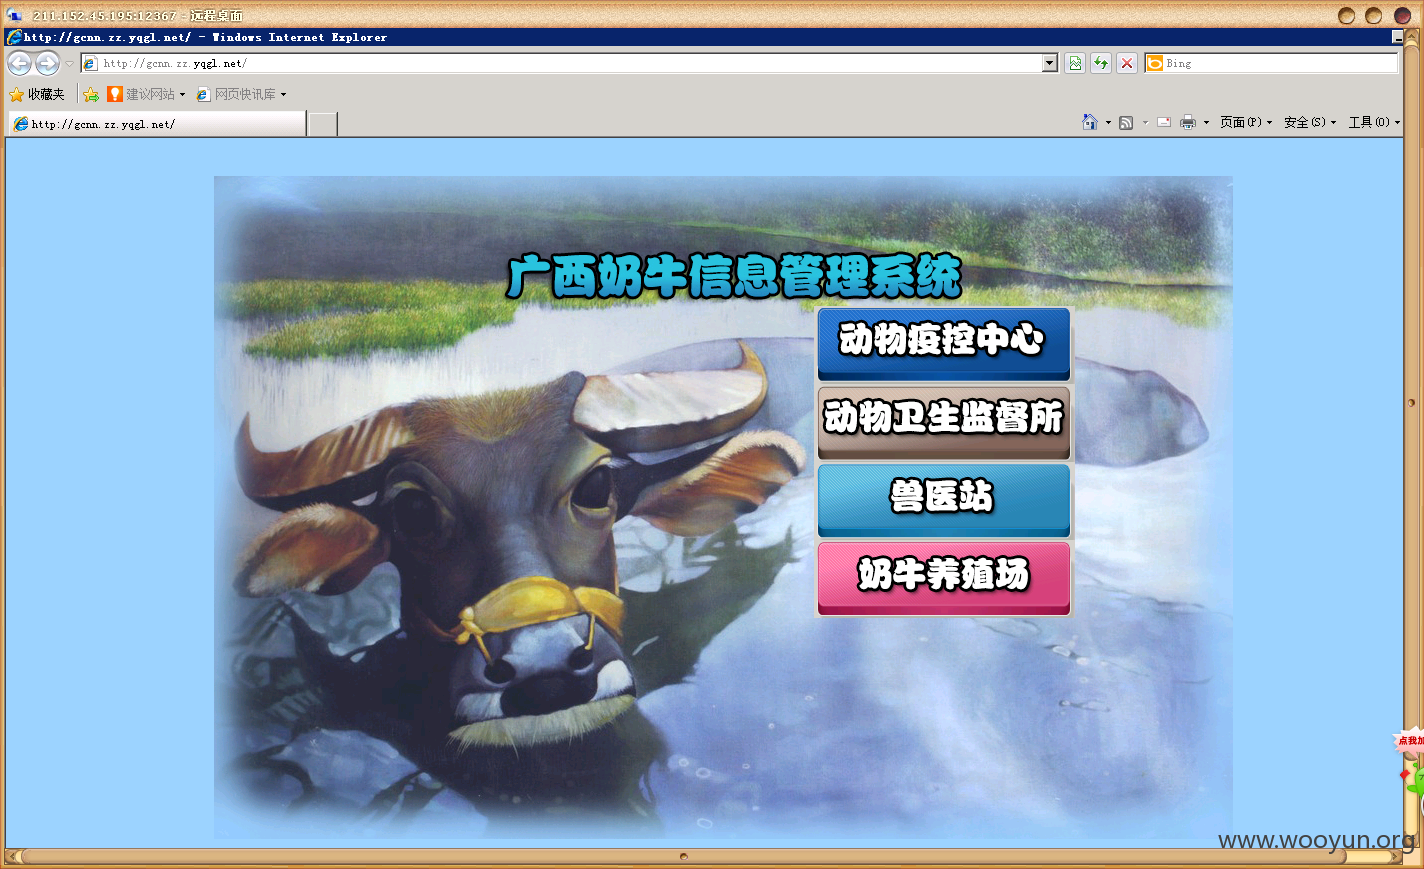Refresh the page with the green arrows icon

pos(1101,63)
